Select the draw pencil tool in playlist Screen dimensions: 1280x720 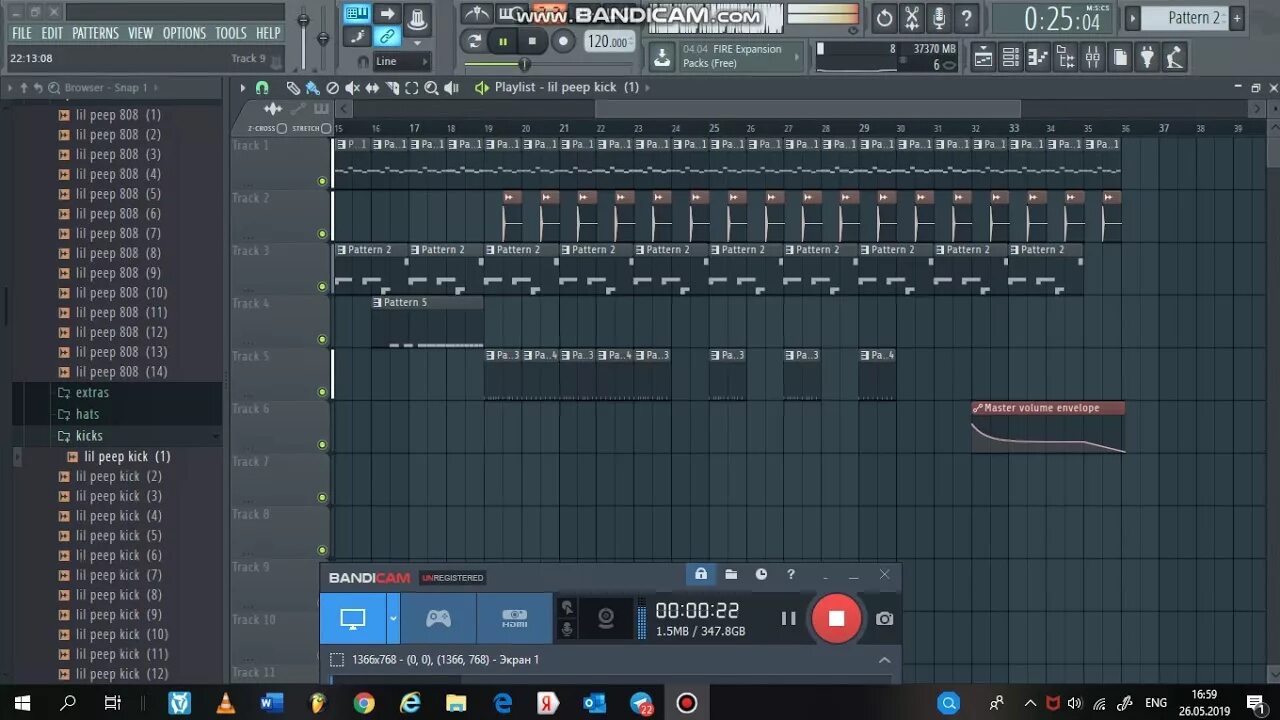point(292,88)
